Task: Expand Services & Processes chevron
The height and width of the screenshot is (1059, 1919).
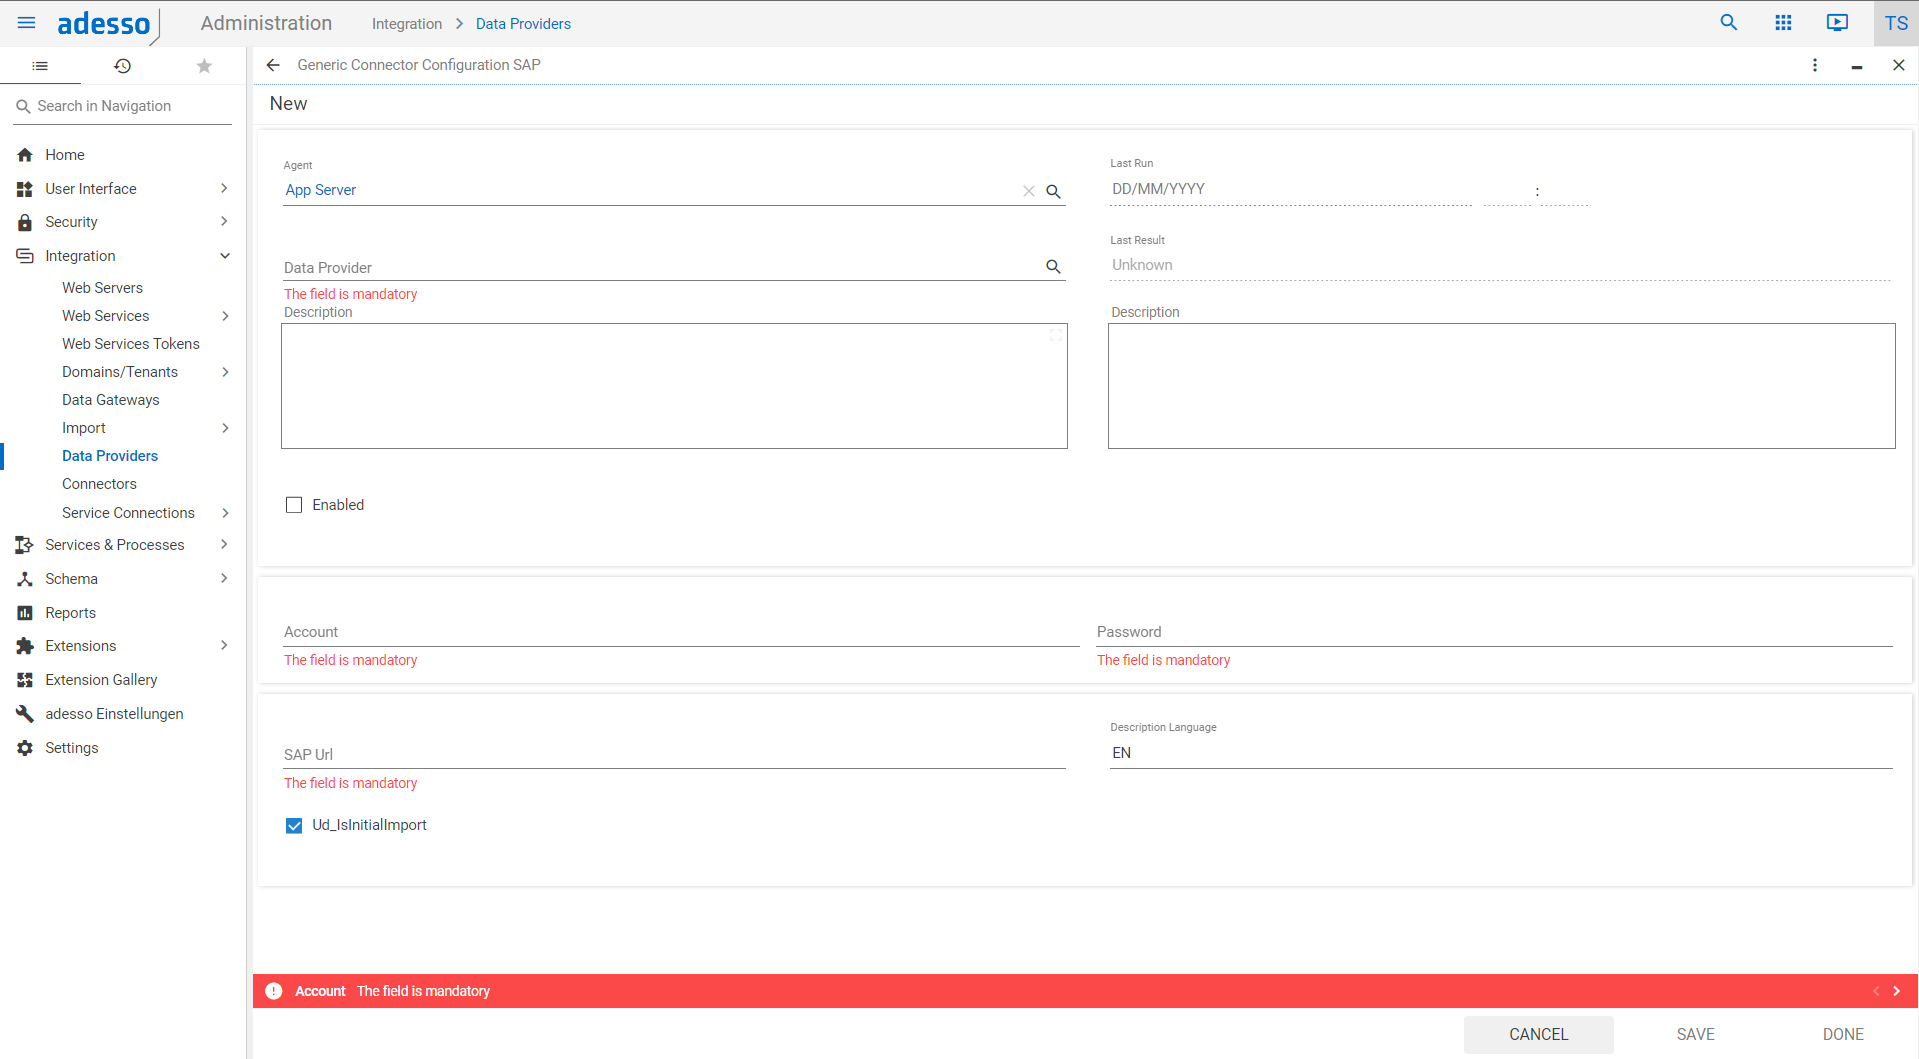Action: point(224,544)
